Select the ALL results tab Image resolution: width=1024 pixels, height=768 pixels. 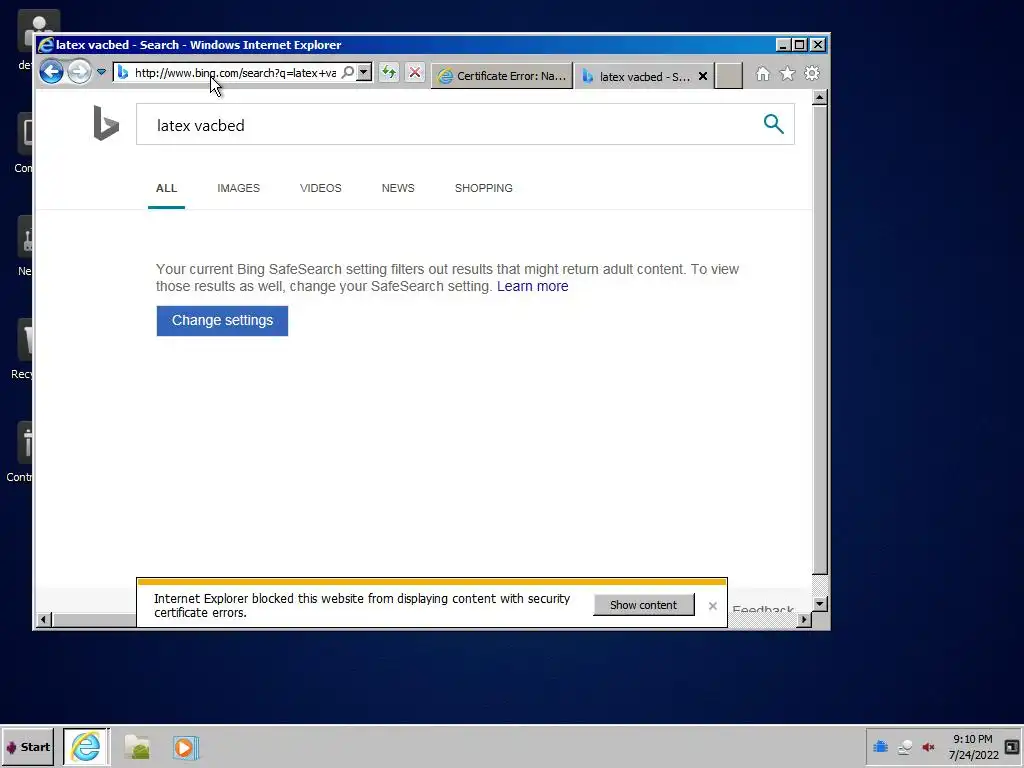(x=167, y=188)
